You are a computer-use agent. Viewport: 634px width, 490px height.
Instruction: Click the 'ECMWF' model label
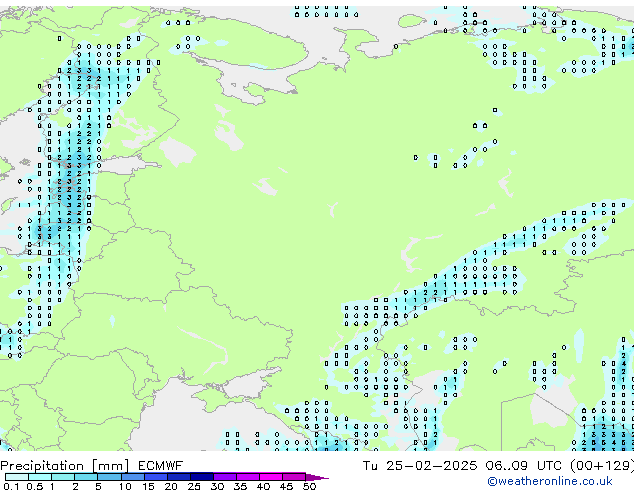pos(161,466)
